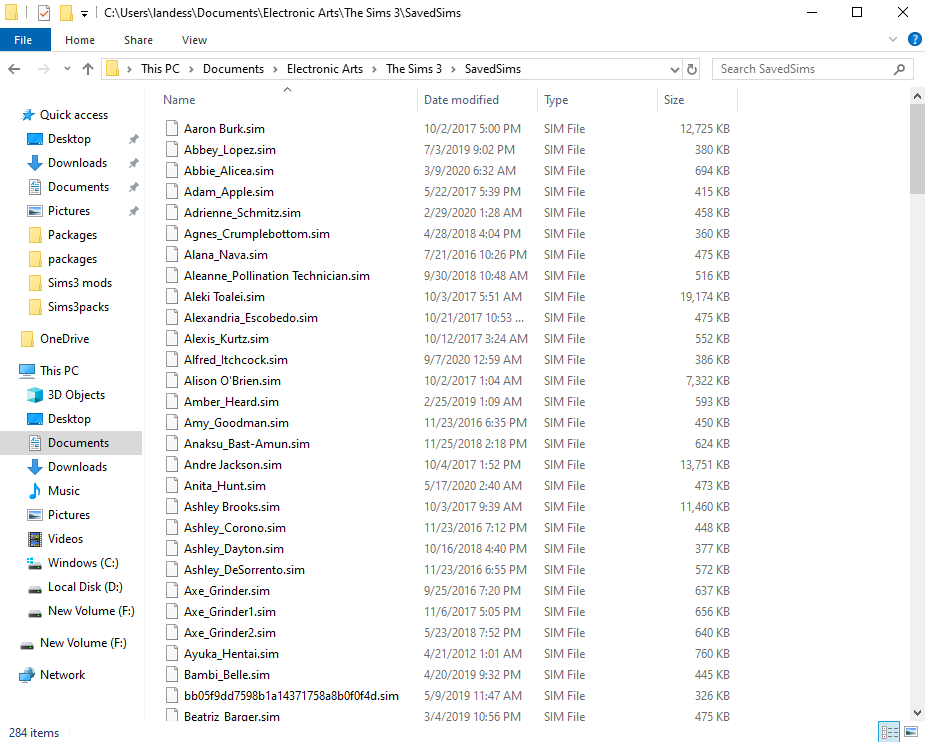Screen dimensions: 925x742
Task: Open the Explorer Help icon
Action: pyautogui.click(x=914, y=40)
